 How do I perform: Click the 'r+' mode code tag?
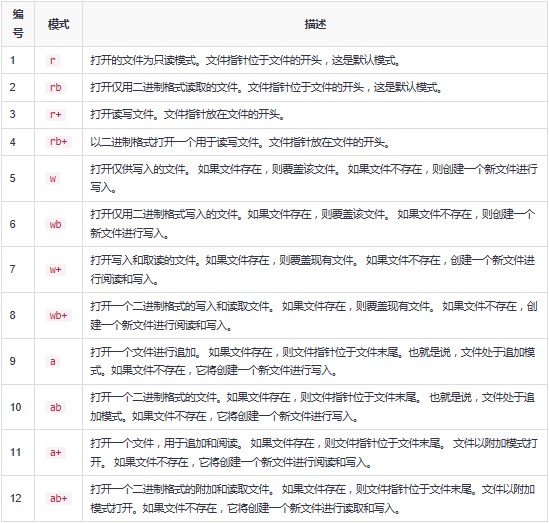[x=55, y=114]
